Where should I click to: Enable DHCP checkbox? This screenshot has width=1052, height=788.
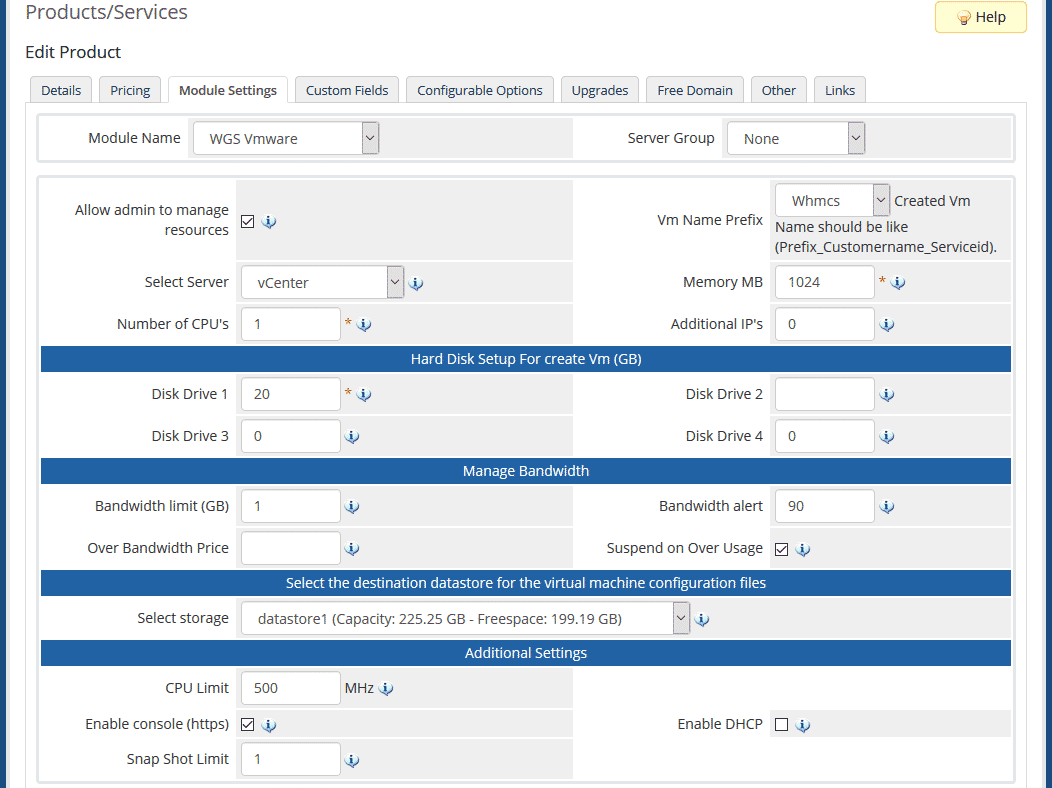(x=783, y=723)
